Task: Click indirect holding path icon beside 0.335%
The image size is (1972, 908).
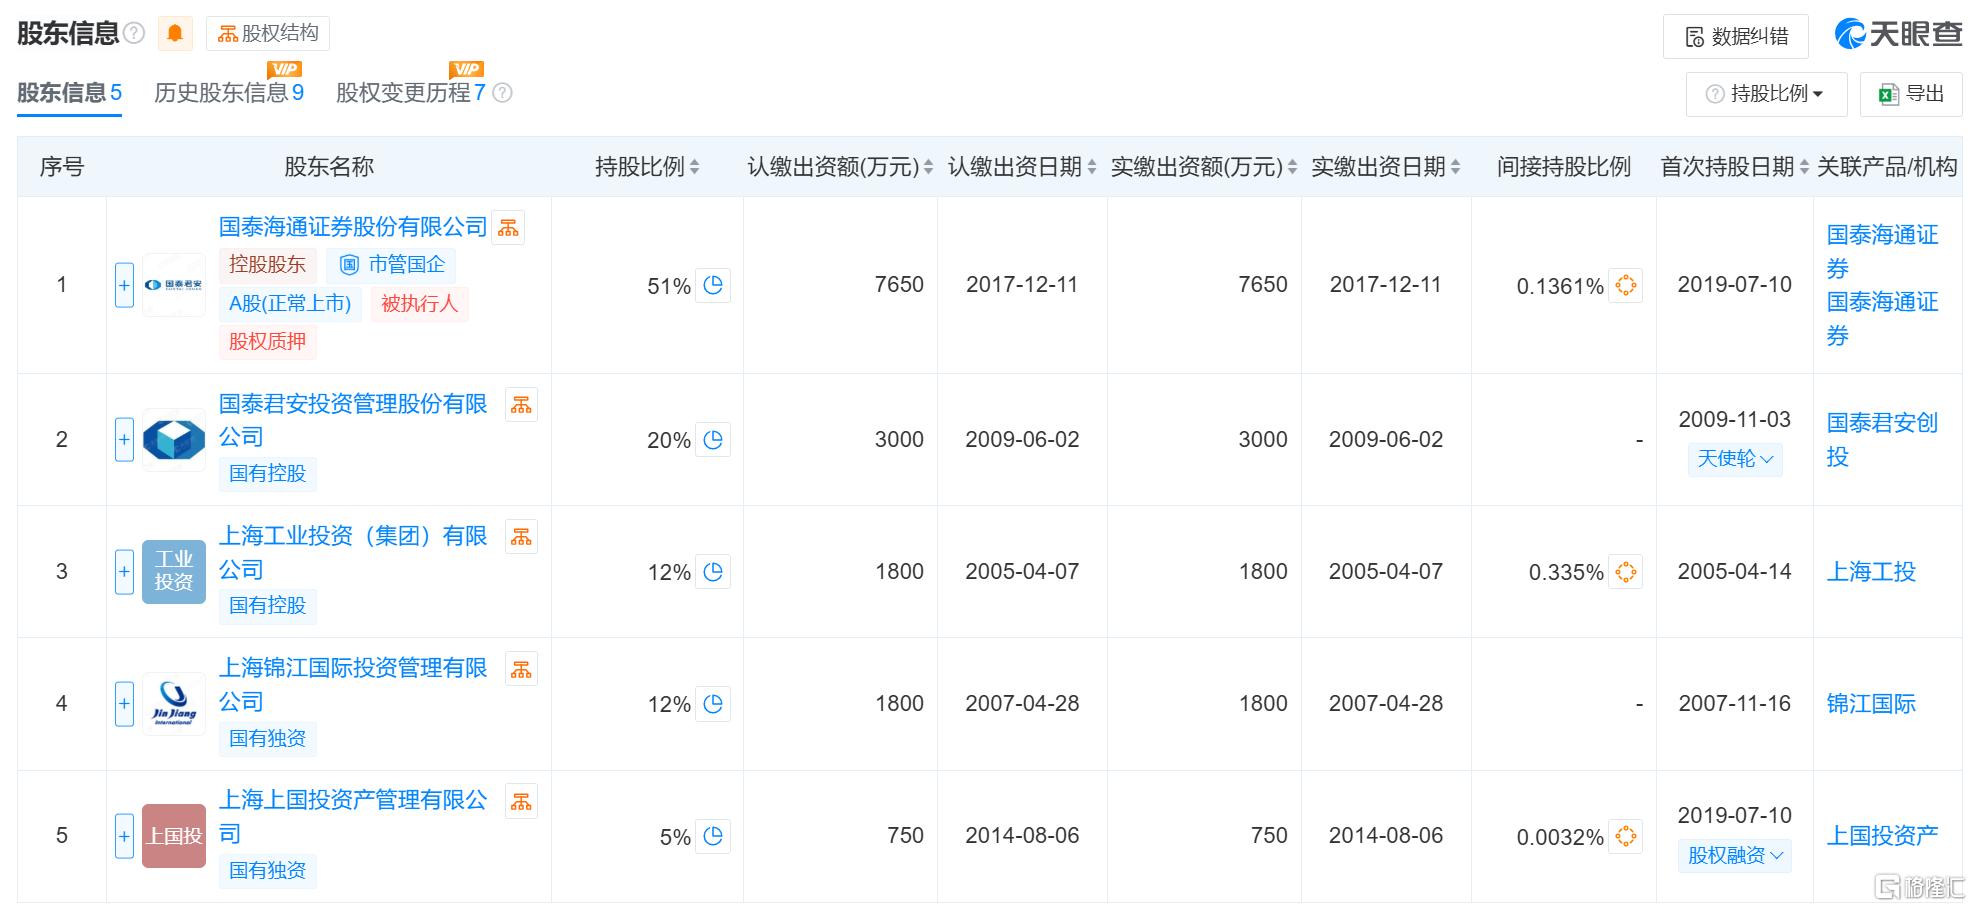Action: [x=1626, y=571]
